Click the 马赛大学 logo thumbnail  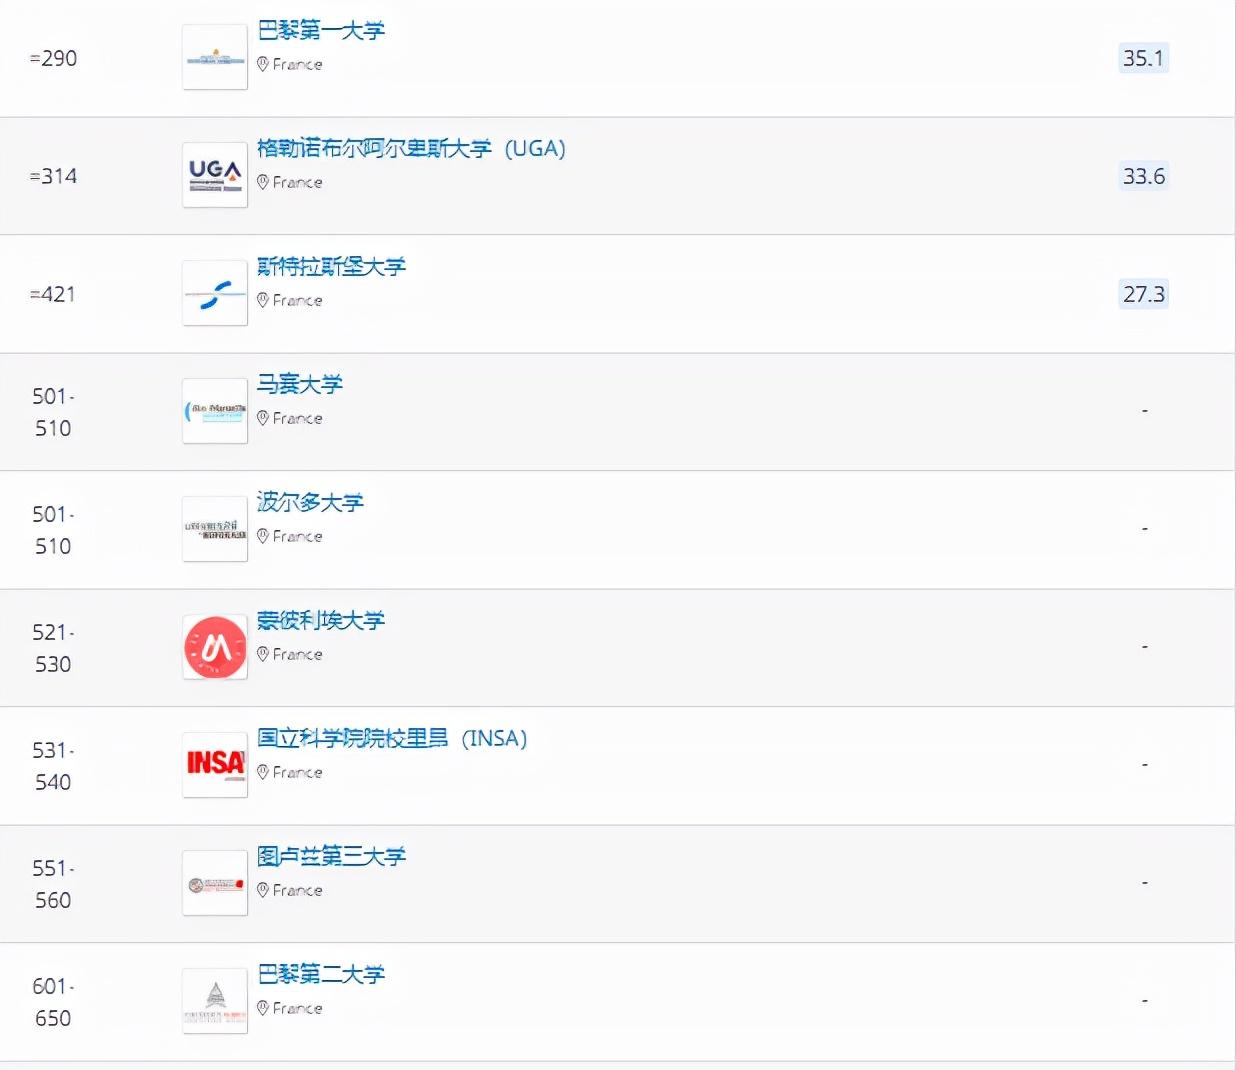click(x=215, y=411)
